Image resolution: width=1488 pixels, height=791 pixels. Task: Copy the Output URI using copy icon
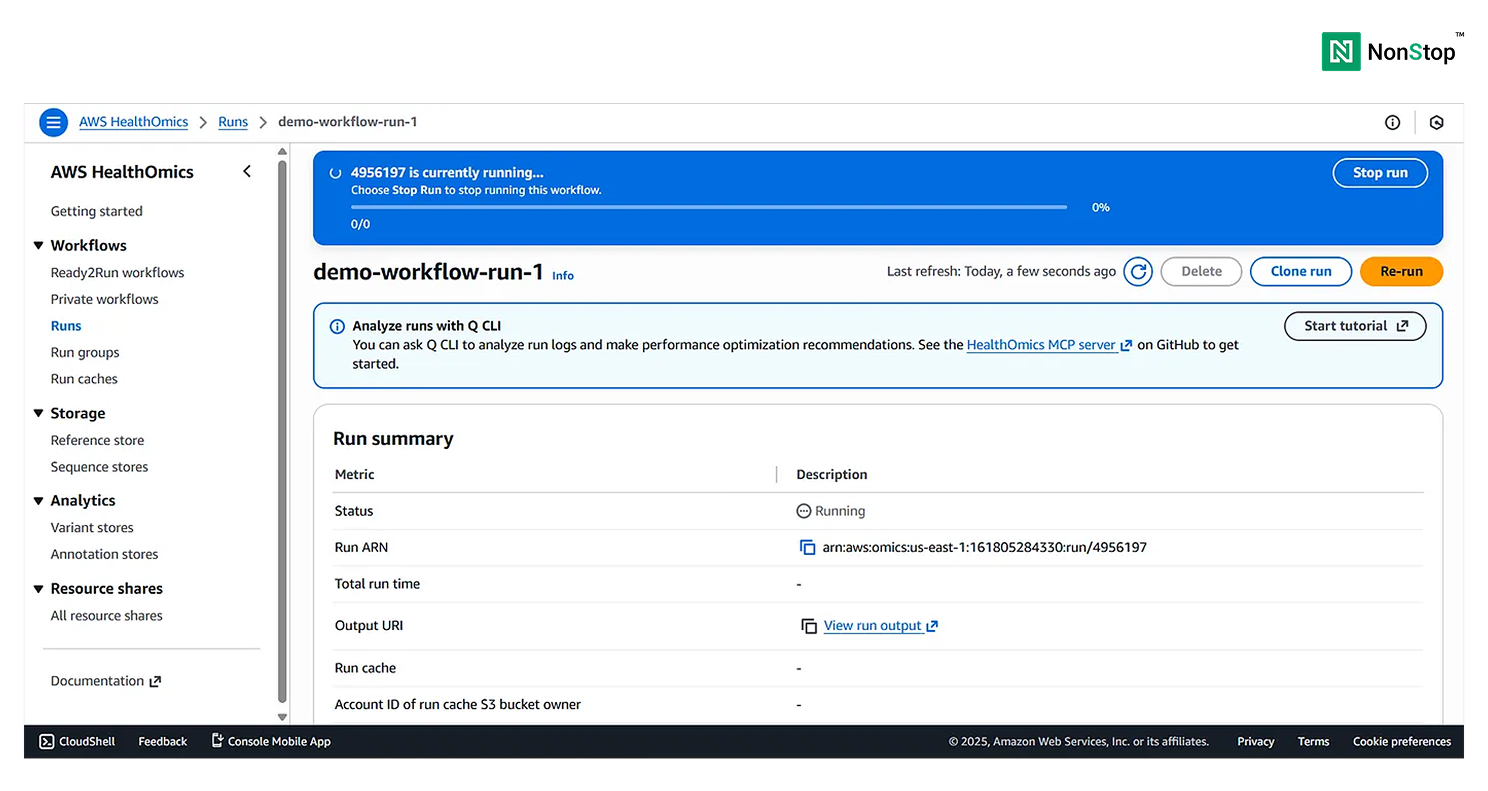coord(809,626)
